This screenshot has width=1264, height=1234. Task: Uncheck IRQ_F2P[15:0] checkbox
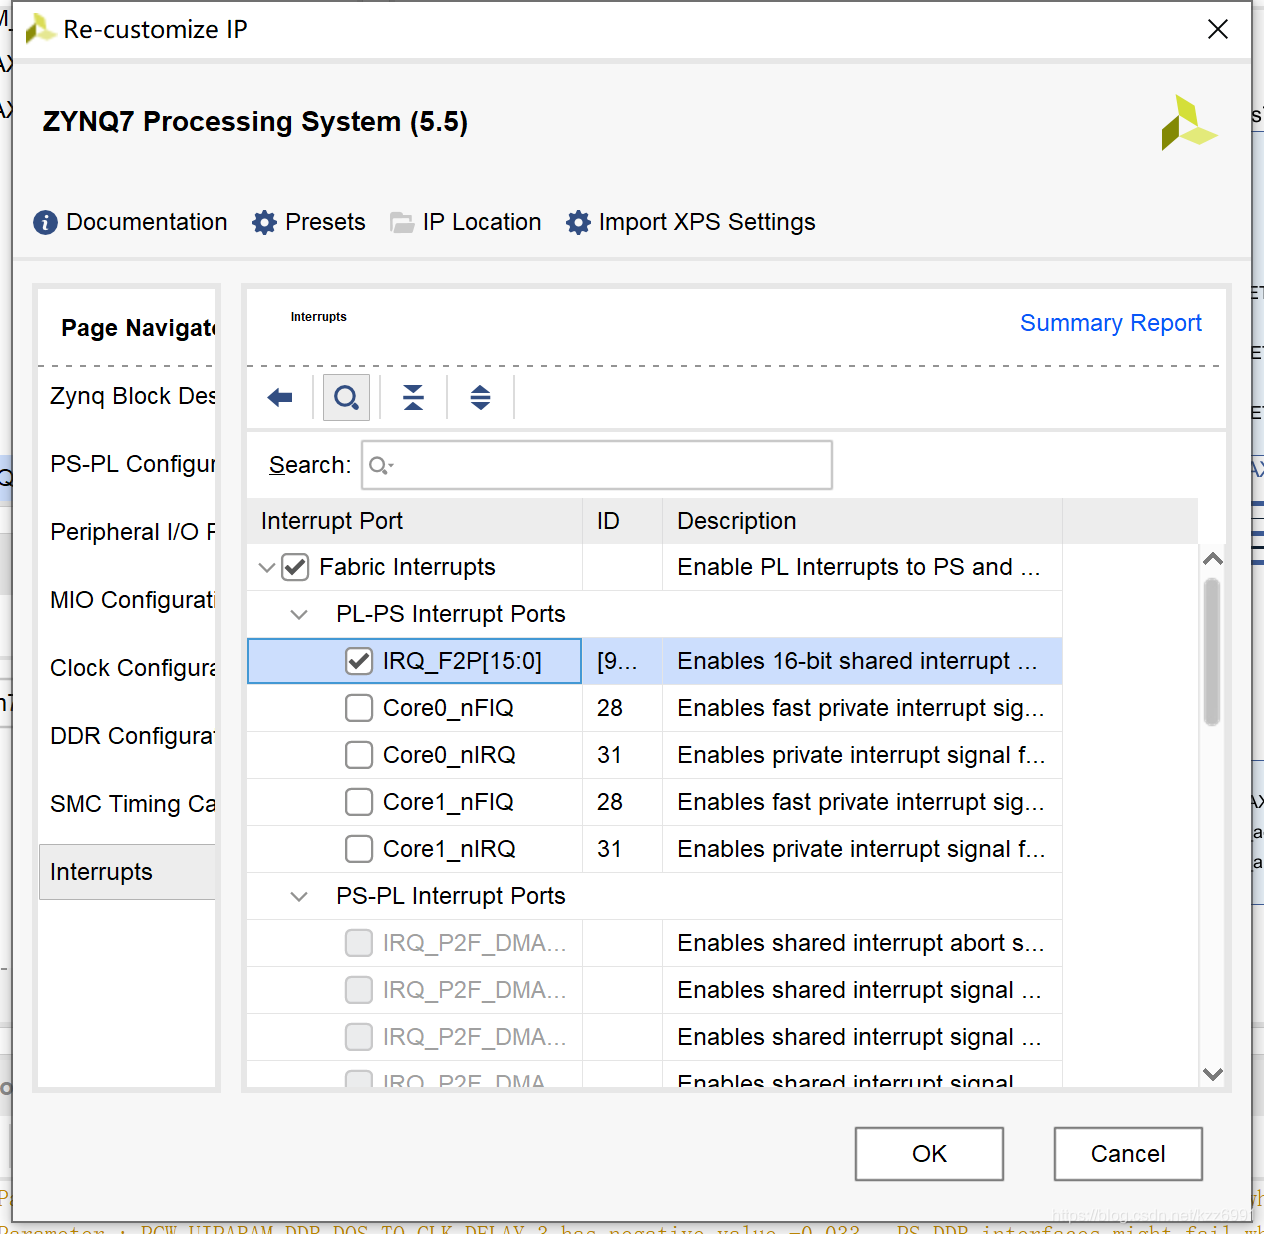pyautogui.click(x=359, y=661)
